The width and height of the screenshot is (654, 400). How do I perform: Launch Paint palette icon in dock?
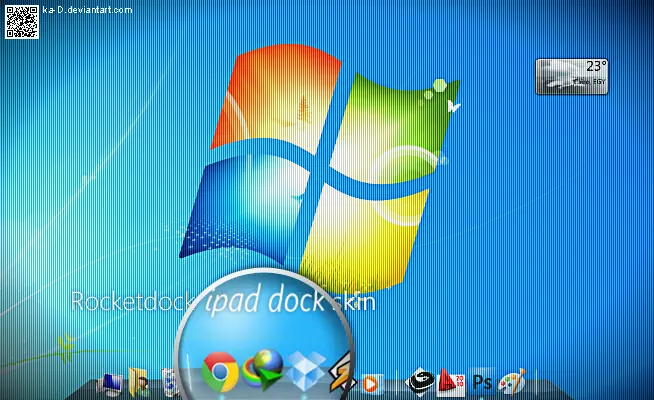point(512,381)
